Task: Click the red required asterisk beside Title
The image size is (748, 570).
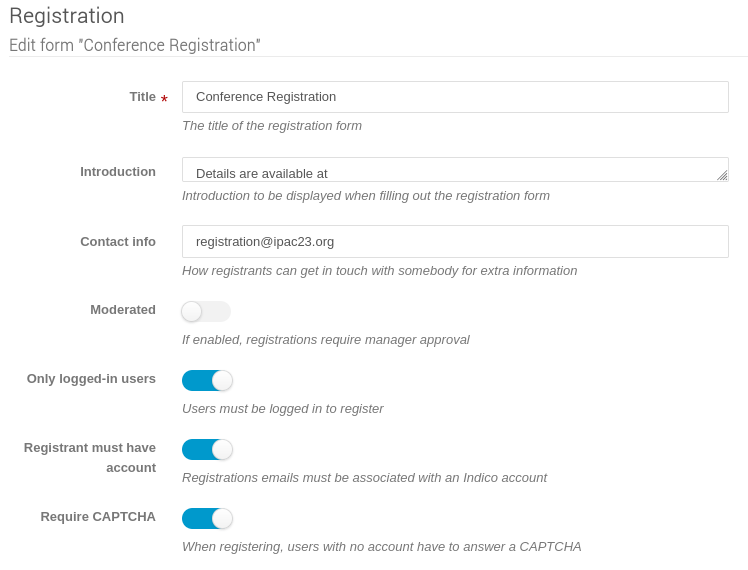Action: pyautogui.click(x=164, y=100)
